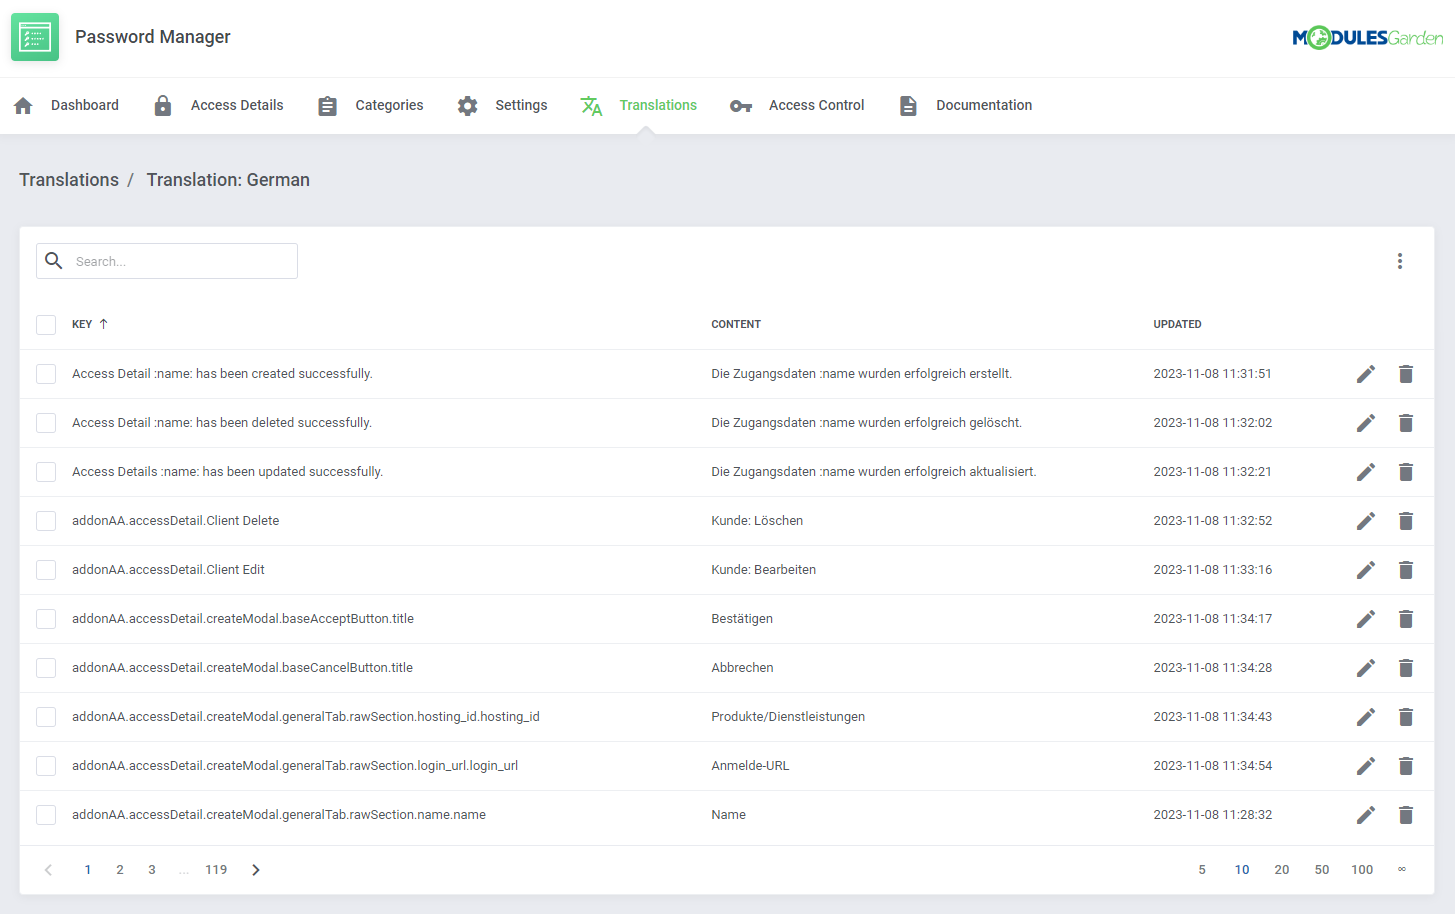Edit the 'Kunde: Löschen' translation with pencil icon
The height and width of the screenshot is (914, 1455).
point(1365,520)
